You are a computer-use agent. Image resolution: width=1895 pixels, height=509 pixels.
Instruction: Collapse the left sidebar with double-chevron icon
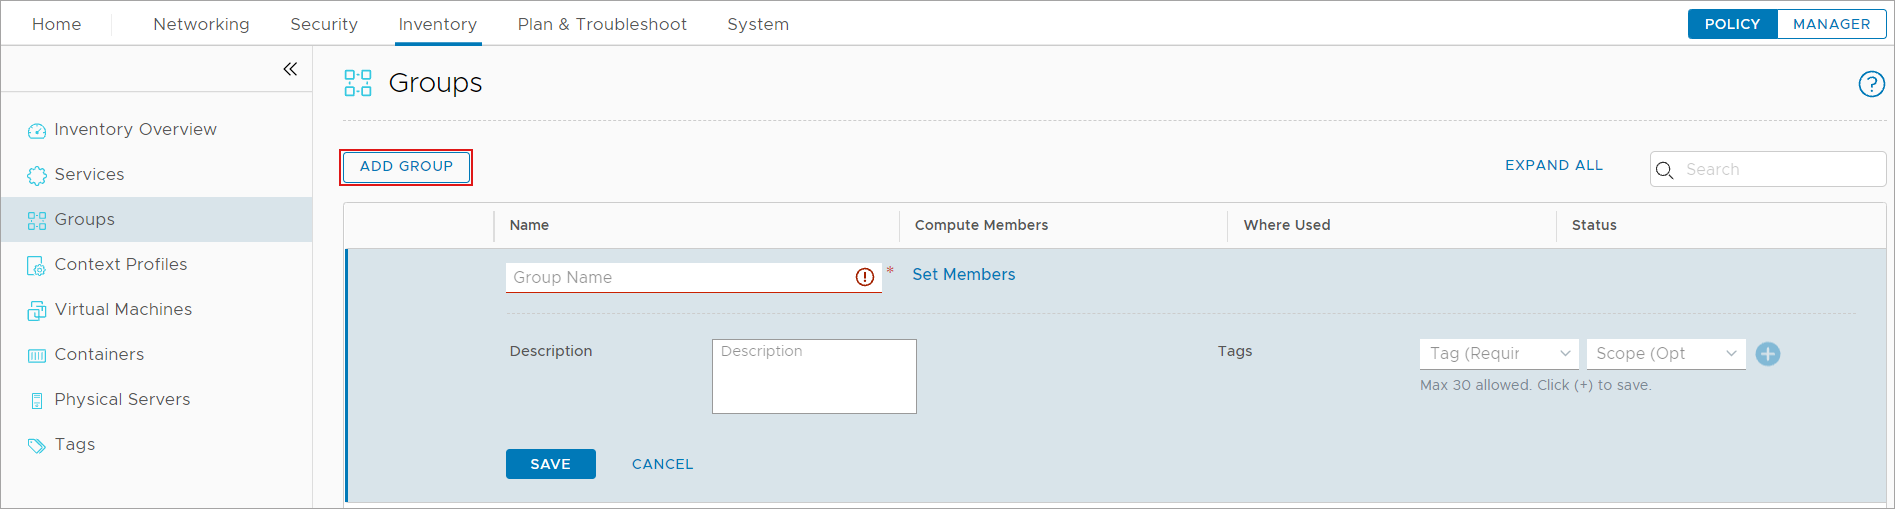coord(290,69)
